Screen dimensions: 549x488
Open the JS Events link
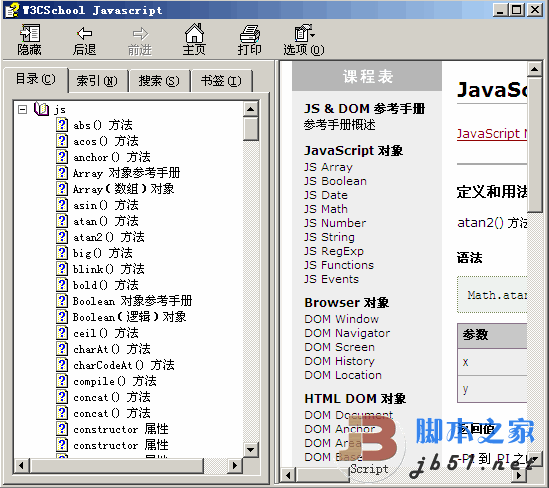331,279
